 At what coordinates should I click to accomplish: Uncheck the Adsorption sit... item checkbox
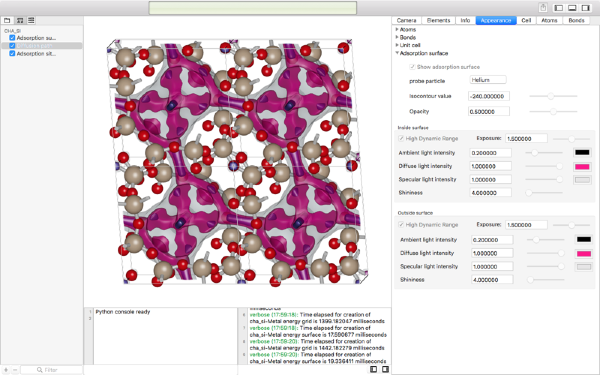[x=12, y=54]
